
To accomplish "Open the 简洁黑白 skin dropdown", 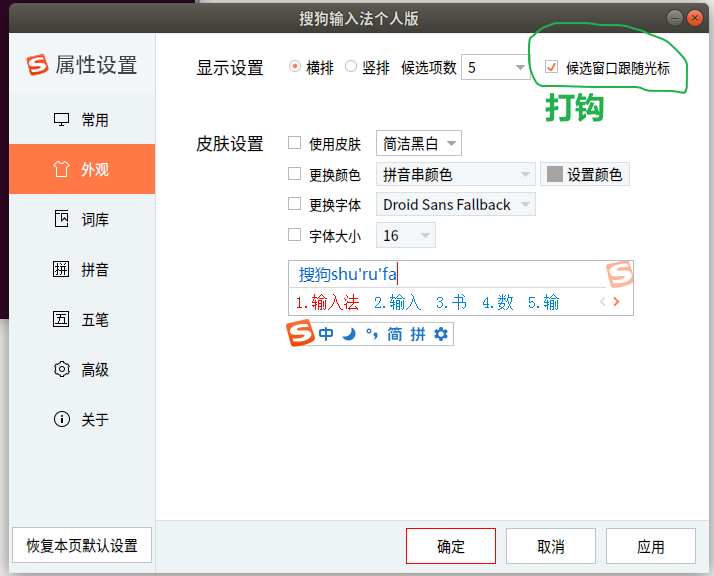I will pyautogui.click(x=418, y=143).
